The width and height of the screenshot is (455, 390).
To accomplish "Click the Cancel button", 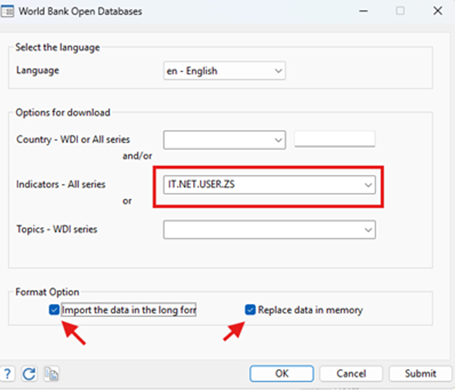I will point(351,374).
